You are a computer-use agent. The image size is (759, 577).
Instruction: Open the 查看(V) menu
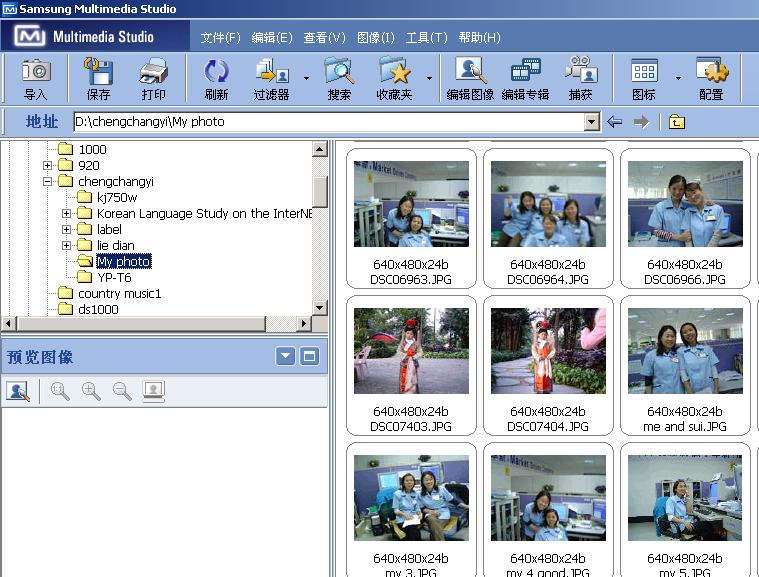324,37
